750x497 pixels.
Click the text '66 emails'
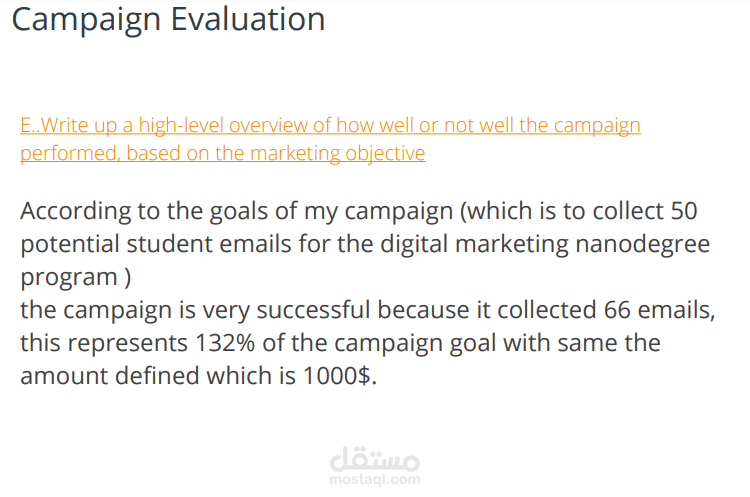point(659,310)
